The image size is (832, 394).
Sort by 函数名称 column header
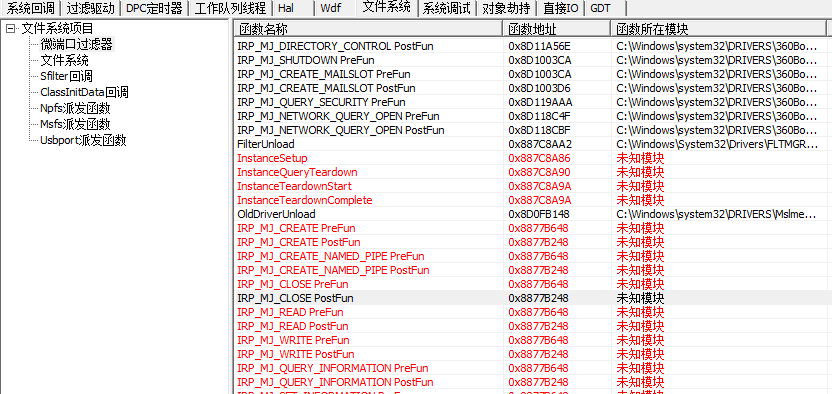tap(368, 29)
